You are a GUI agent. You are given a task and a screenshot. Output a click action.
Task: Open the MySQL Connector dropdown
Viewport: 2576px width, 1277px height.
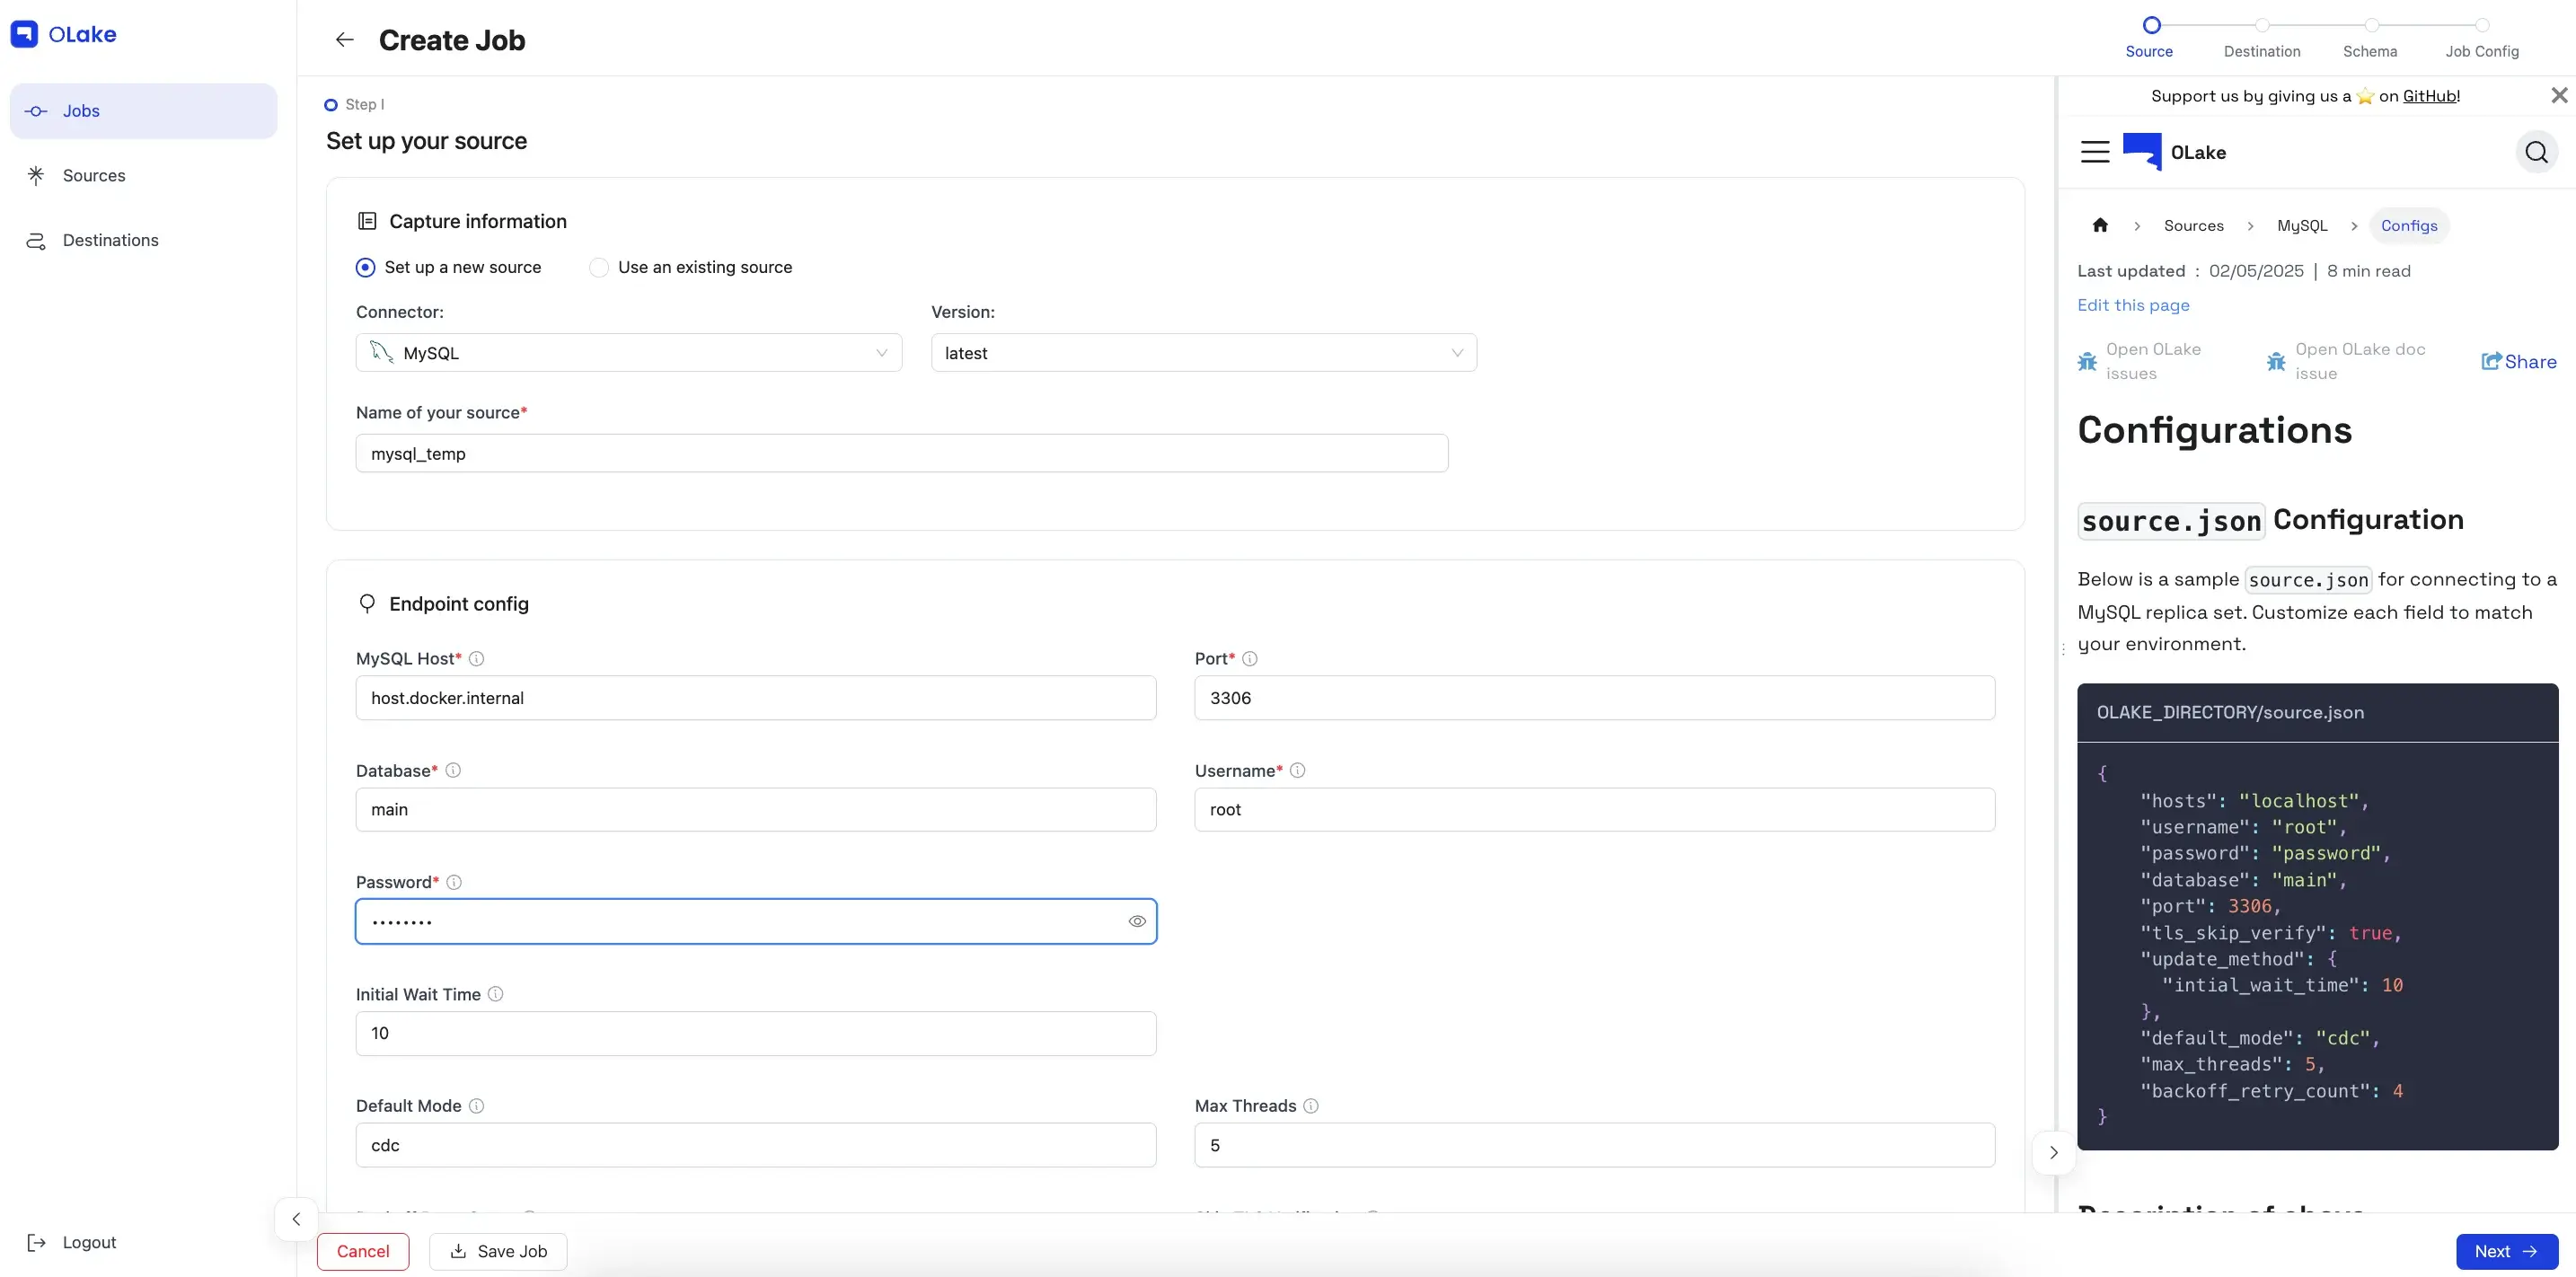pyautogui.click(x=628, y=353)
